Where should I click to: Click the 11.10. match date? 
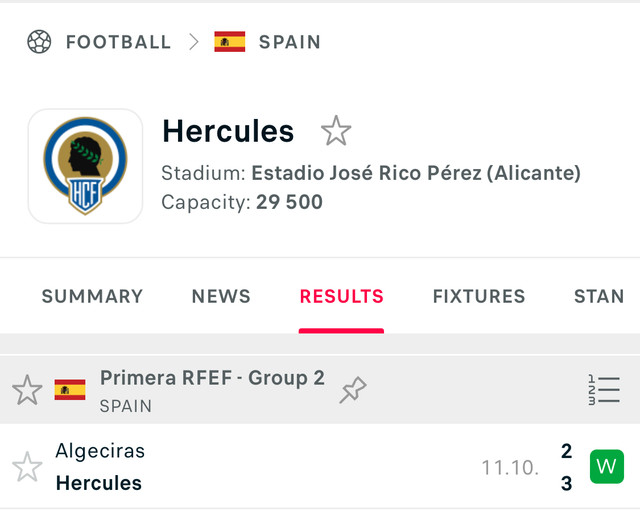(x=510, y=467)
